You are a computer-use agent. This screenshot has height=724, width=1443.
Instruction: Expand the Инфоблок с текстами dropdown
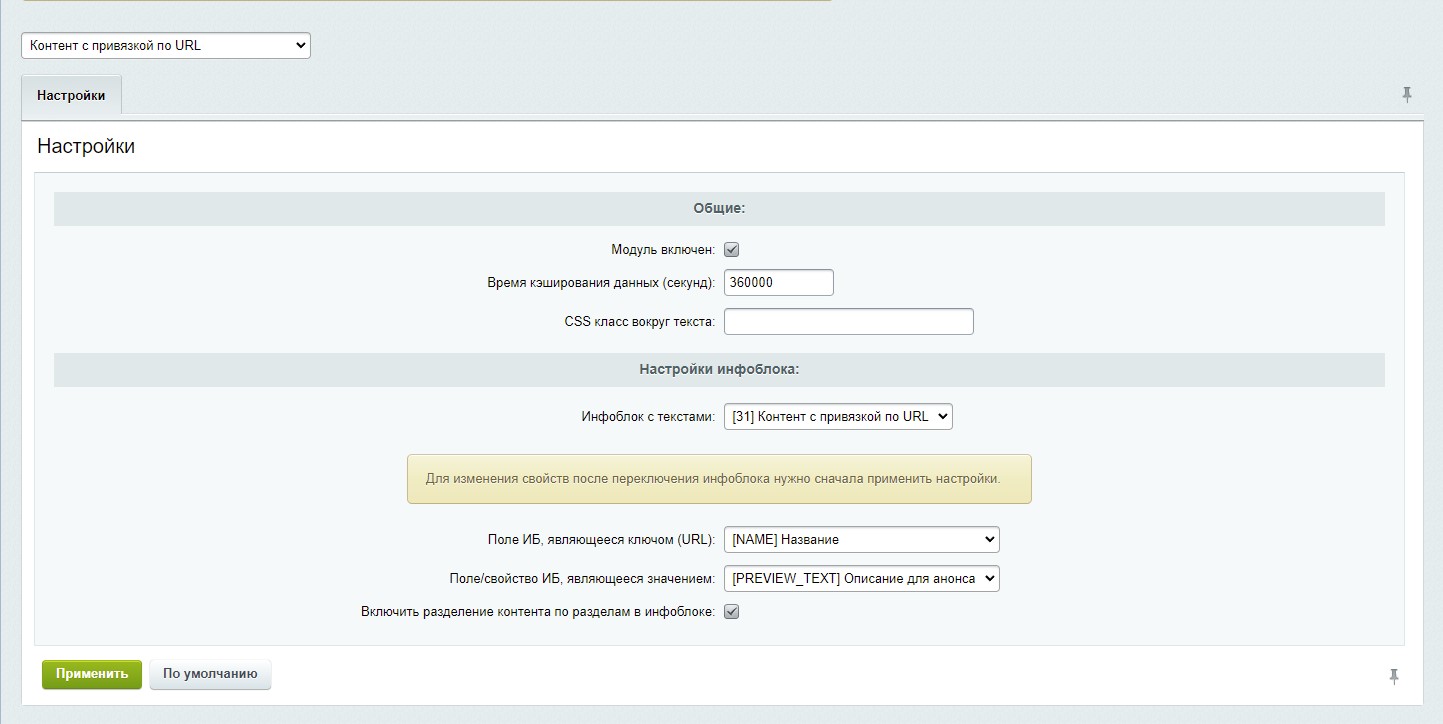click(838, 417)
